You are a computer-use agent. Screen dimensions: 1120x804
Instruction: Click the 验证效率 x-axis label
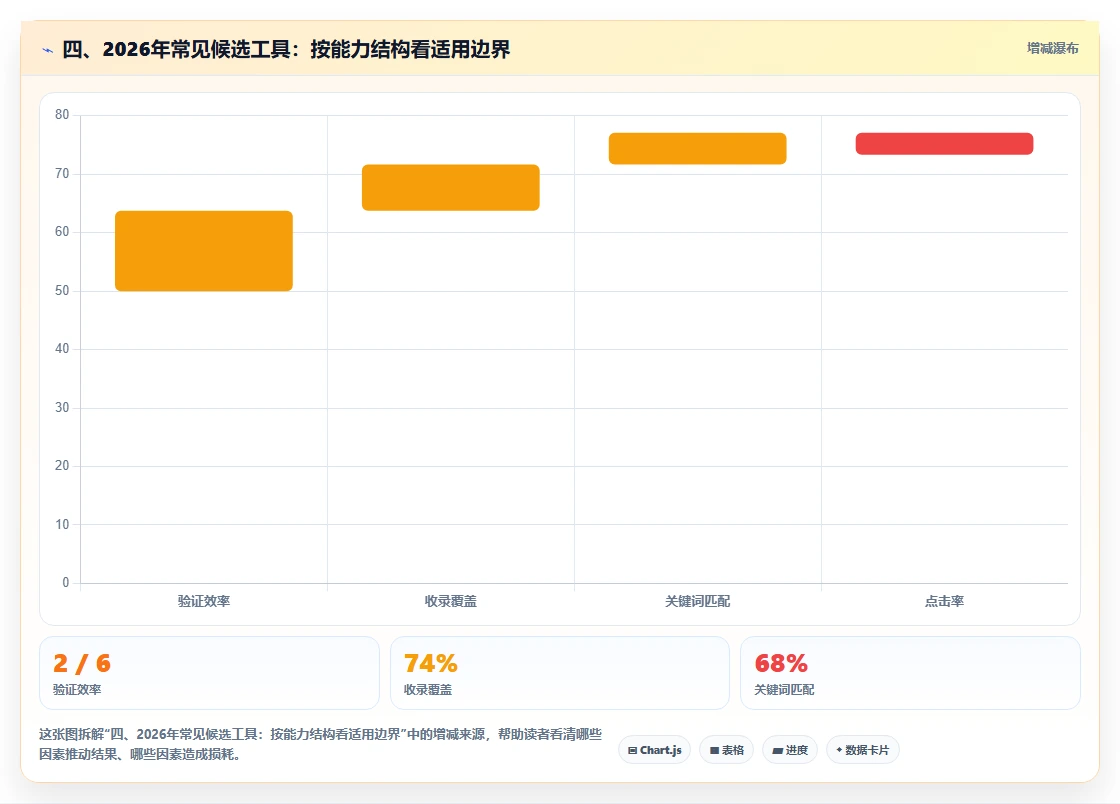pyautogui.click(x=204, y=601)
